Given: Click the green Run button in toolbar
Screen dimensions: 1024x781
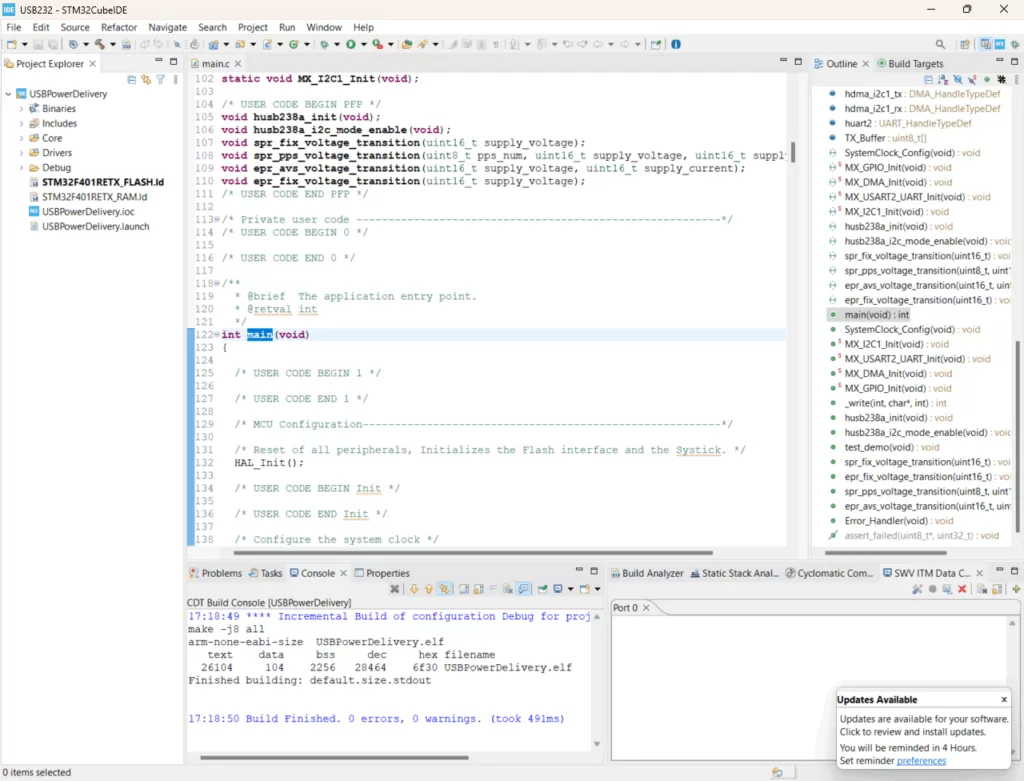Looking at the screenshot, I should [x=351, y=44].
